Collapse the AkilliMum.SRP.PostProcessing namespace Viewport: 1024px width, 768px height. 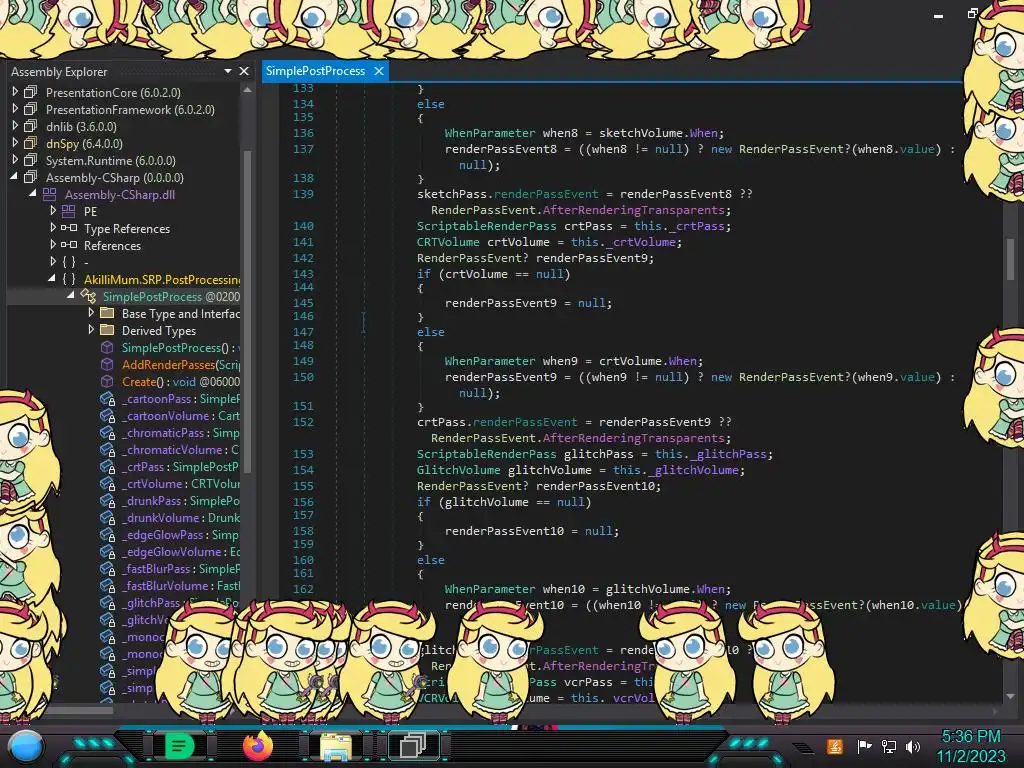52,279
